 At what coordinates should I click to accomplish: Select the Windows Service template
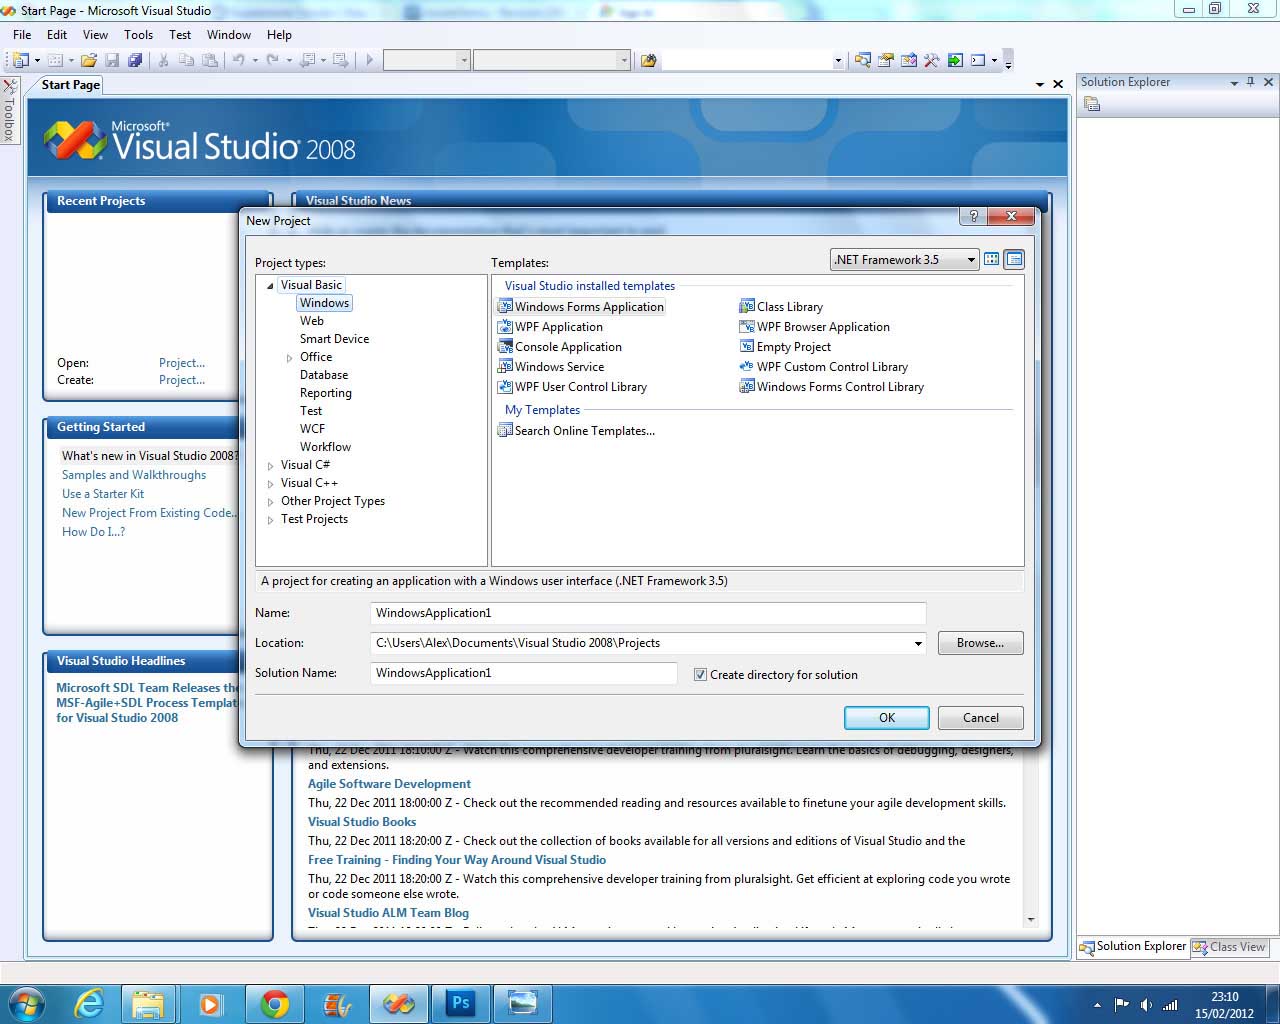[551, 367]
